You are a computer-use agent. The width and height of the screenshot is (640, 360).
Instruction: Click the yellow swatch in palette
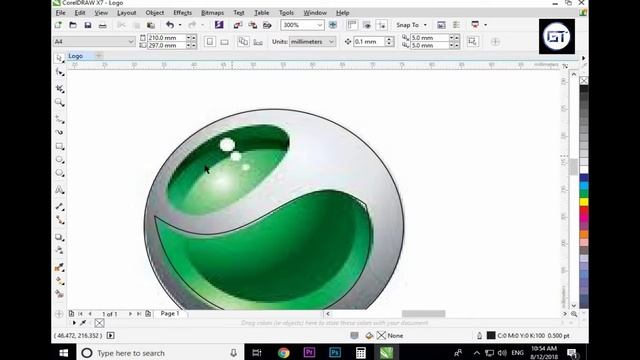584,202
